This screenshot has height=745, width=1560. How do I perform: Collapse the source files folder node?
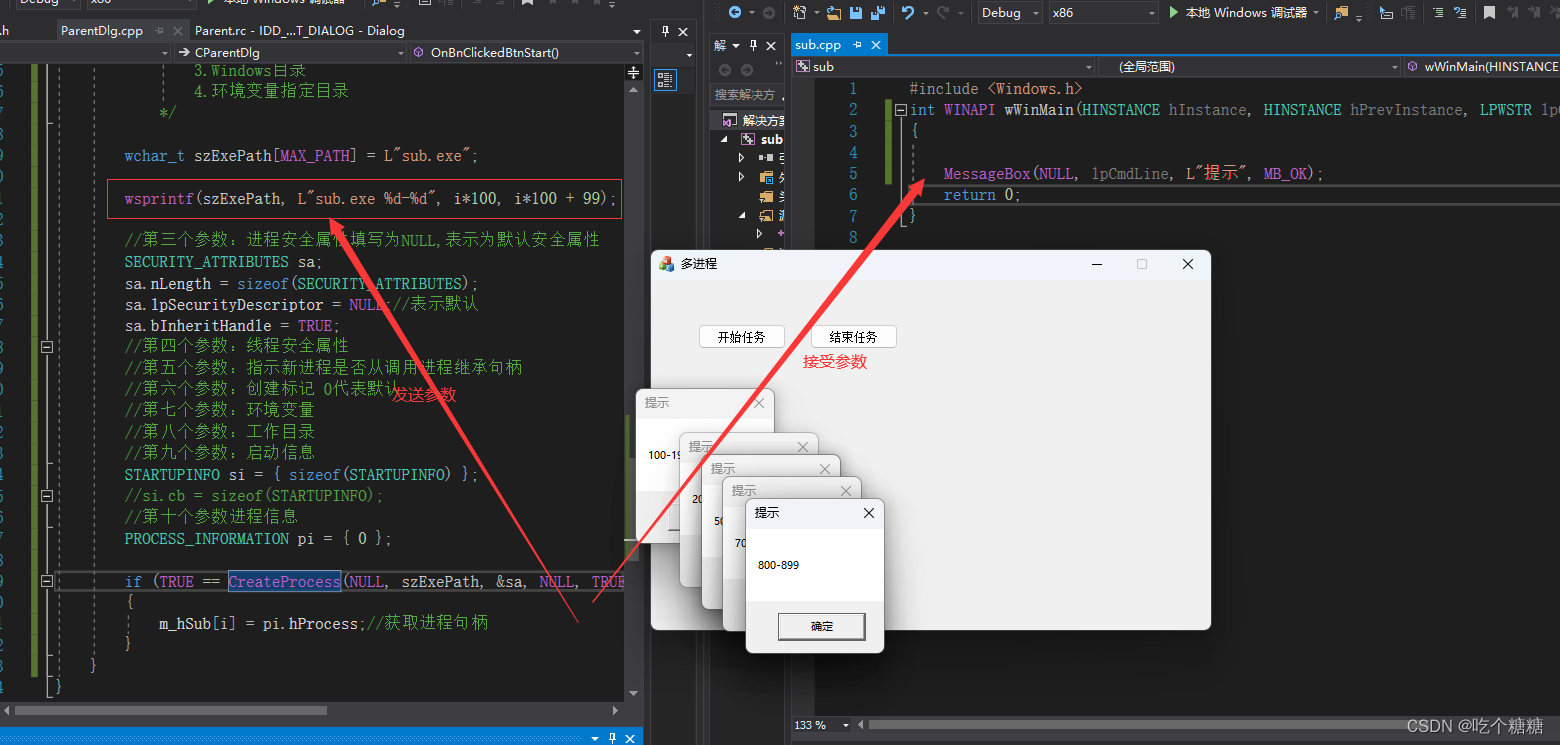tap(742, 215)
